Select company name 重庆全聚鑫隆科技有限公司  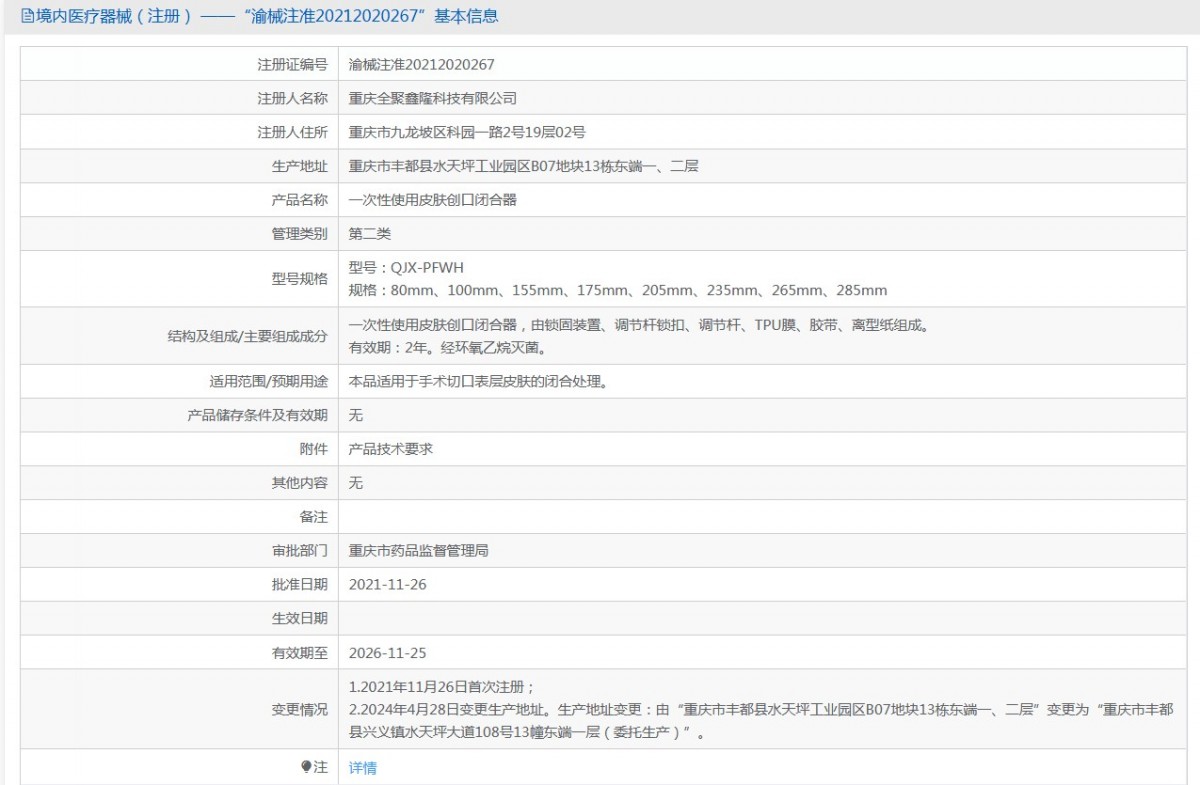tap(433, 98)
